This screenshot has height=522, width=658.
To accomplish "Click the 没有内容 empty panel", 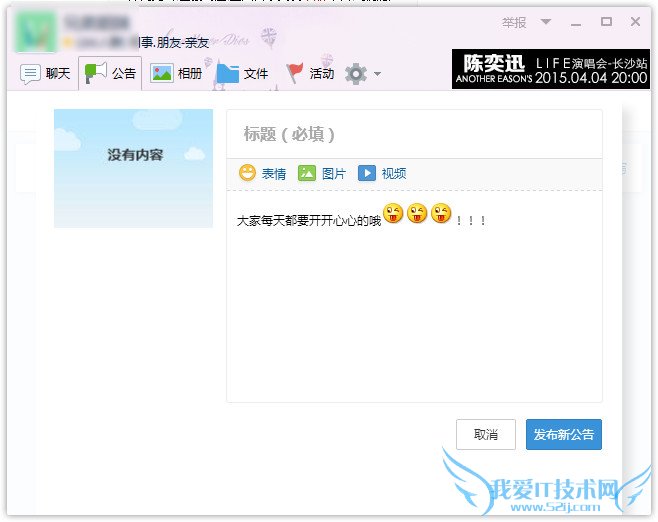I will point(133,168).
